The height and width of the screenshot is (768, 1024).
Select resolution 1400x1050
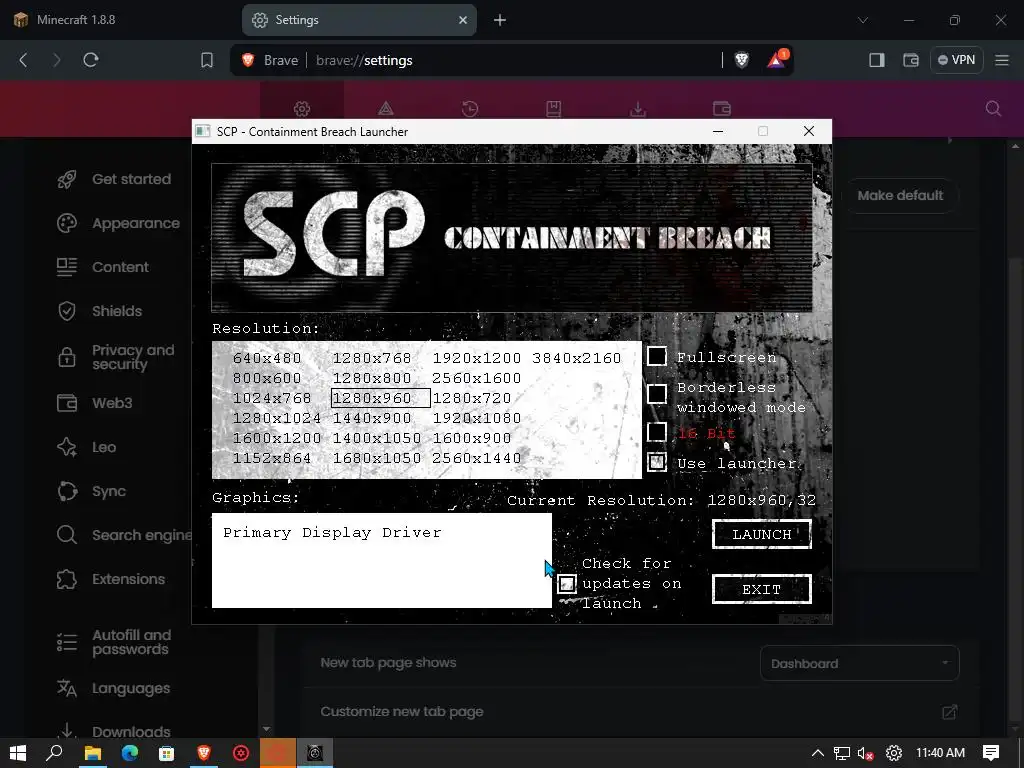pyautogui.click(x=377, y=438)
